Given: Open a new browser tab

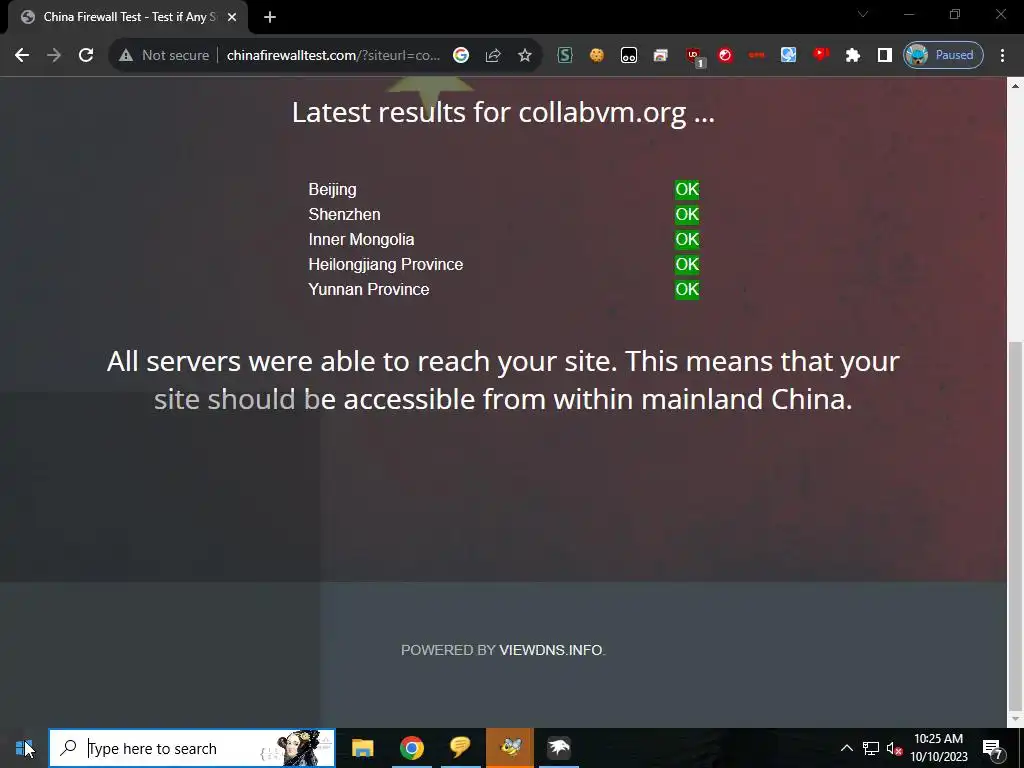Looking at the screenshot, I should tap(270, 18).
